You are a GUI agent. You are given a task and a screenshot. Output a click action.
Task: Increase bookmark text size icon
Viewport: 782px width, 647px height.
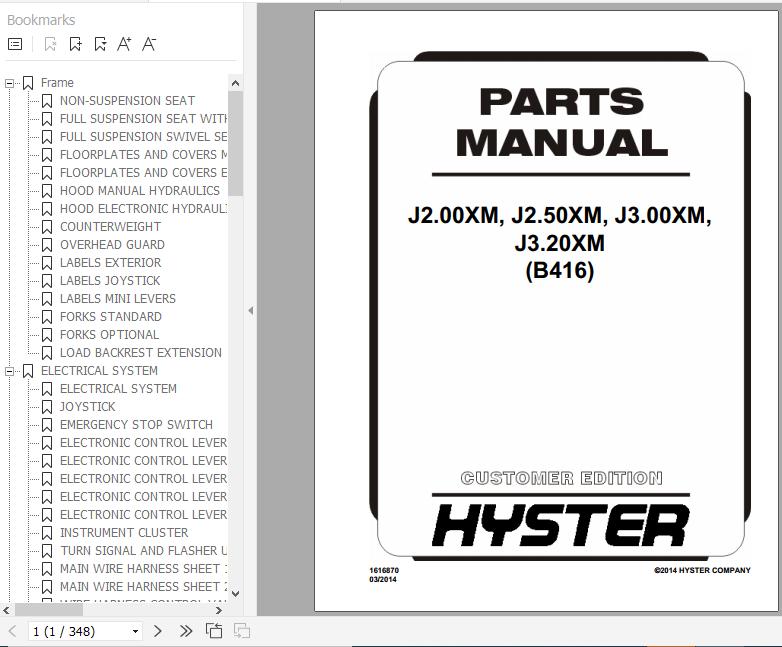click(x=124, y=44)
